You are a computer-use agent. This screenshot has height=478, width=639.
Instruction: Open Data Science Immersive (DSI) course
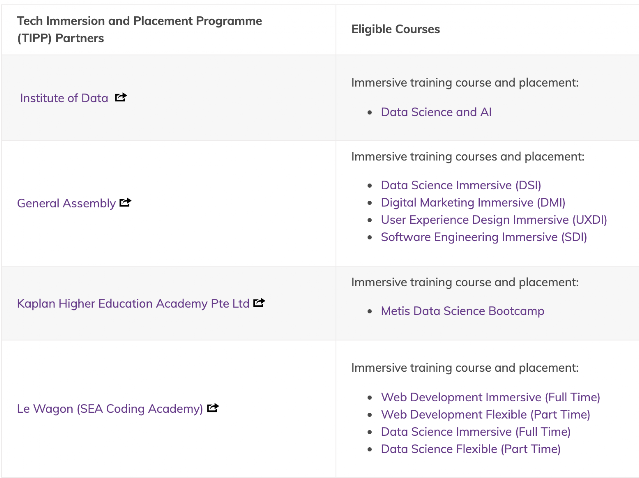pyautogui.click(x=461, y=185)
